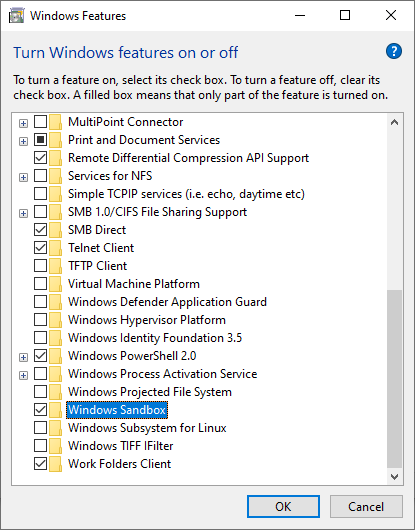Expand Print and Document Services tree
This screenshot has height=530, width=415.
(23, 141)
